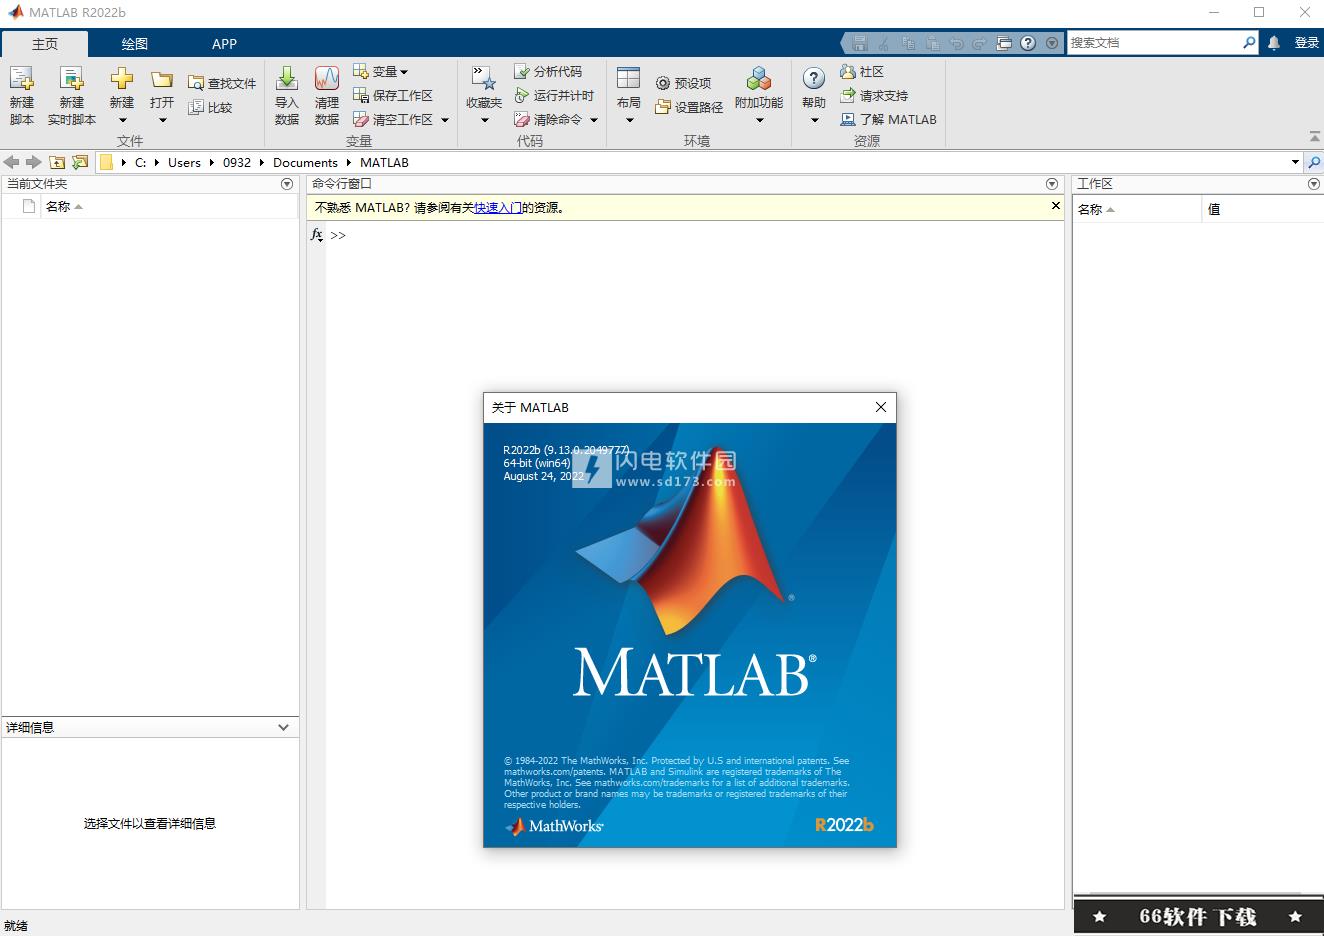The width and height of the screenshot is (1324, 936).
Task: Collapse the 详细信息 details panel
Action: [284, 727]
